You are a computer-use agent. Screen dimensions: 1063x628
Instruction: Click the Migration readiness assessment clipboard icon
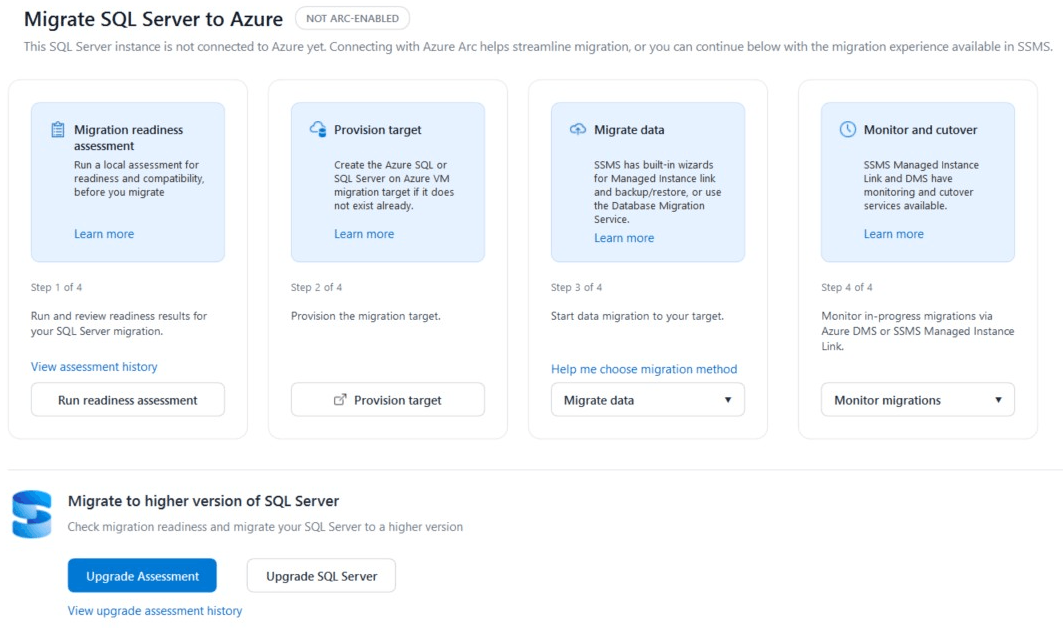[x=58, y=130]
